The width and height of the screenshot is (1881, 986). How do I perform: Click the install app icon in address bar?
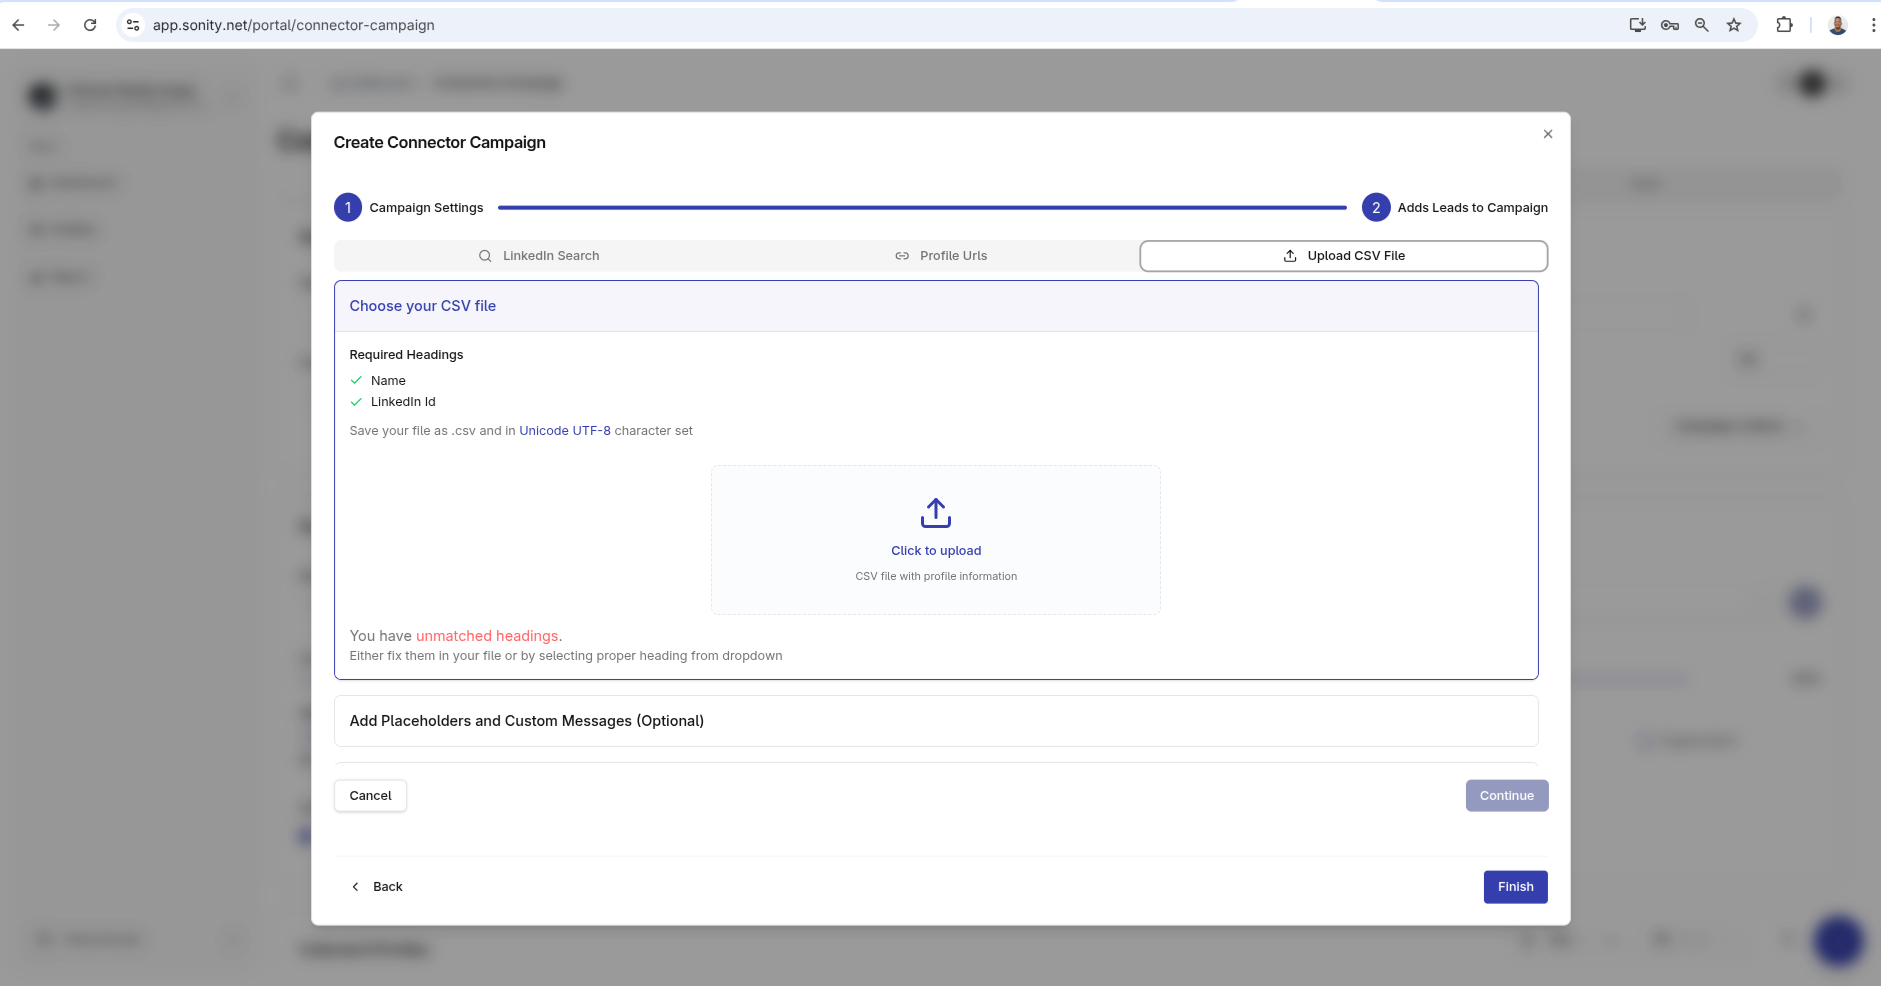[x=1637, y=25]
